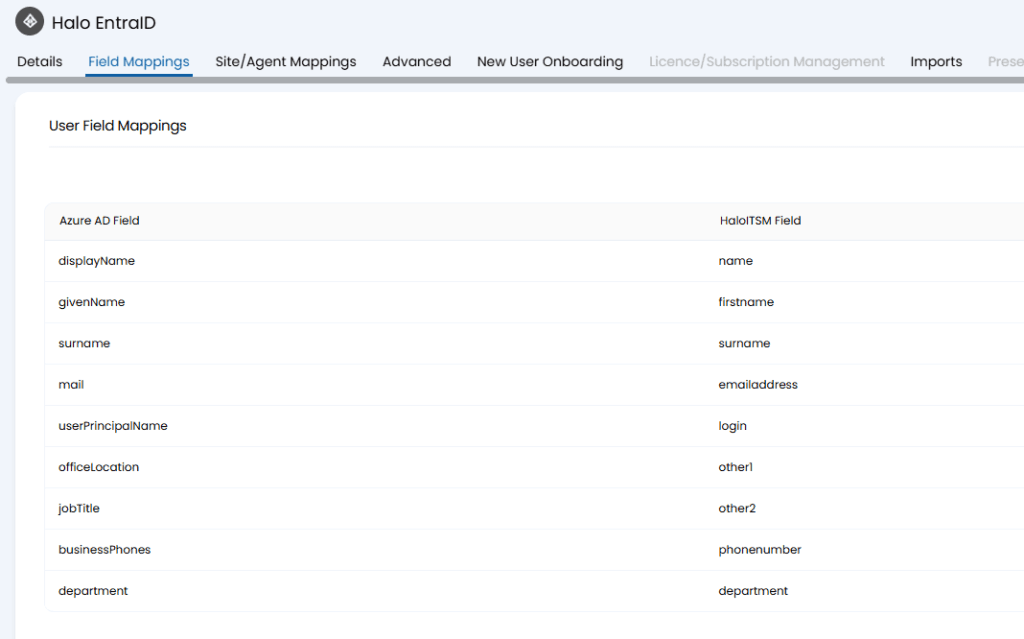
Task: Select the businessPhones mapping row
Action: [105, 550]
